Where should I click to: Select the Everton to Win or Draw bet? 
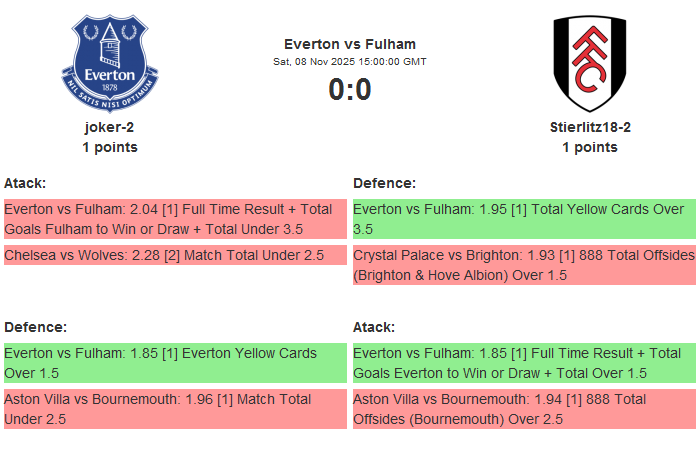[x=524, y=363]
